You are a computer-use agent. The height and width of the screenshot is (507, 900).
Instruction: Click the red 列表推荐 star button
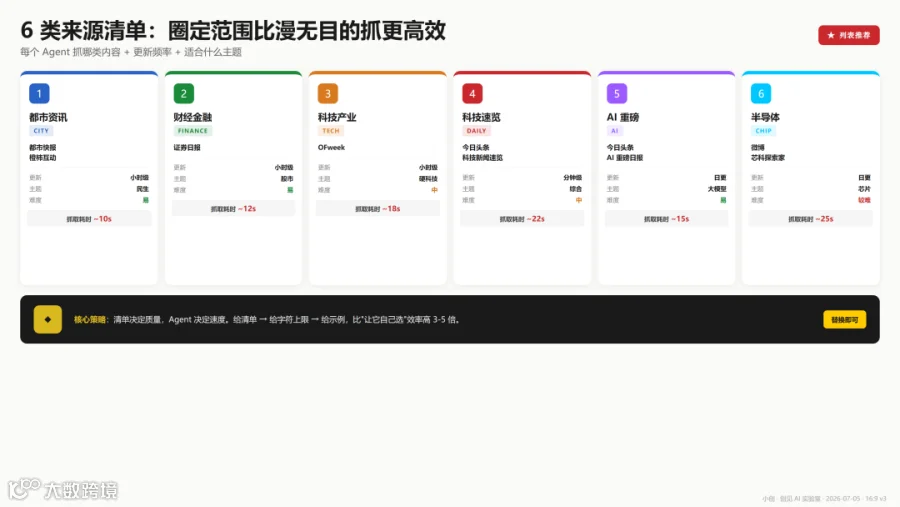click(x=849, y=35)
